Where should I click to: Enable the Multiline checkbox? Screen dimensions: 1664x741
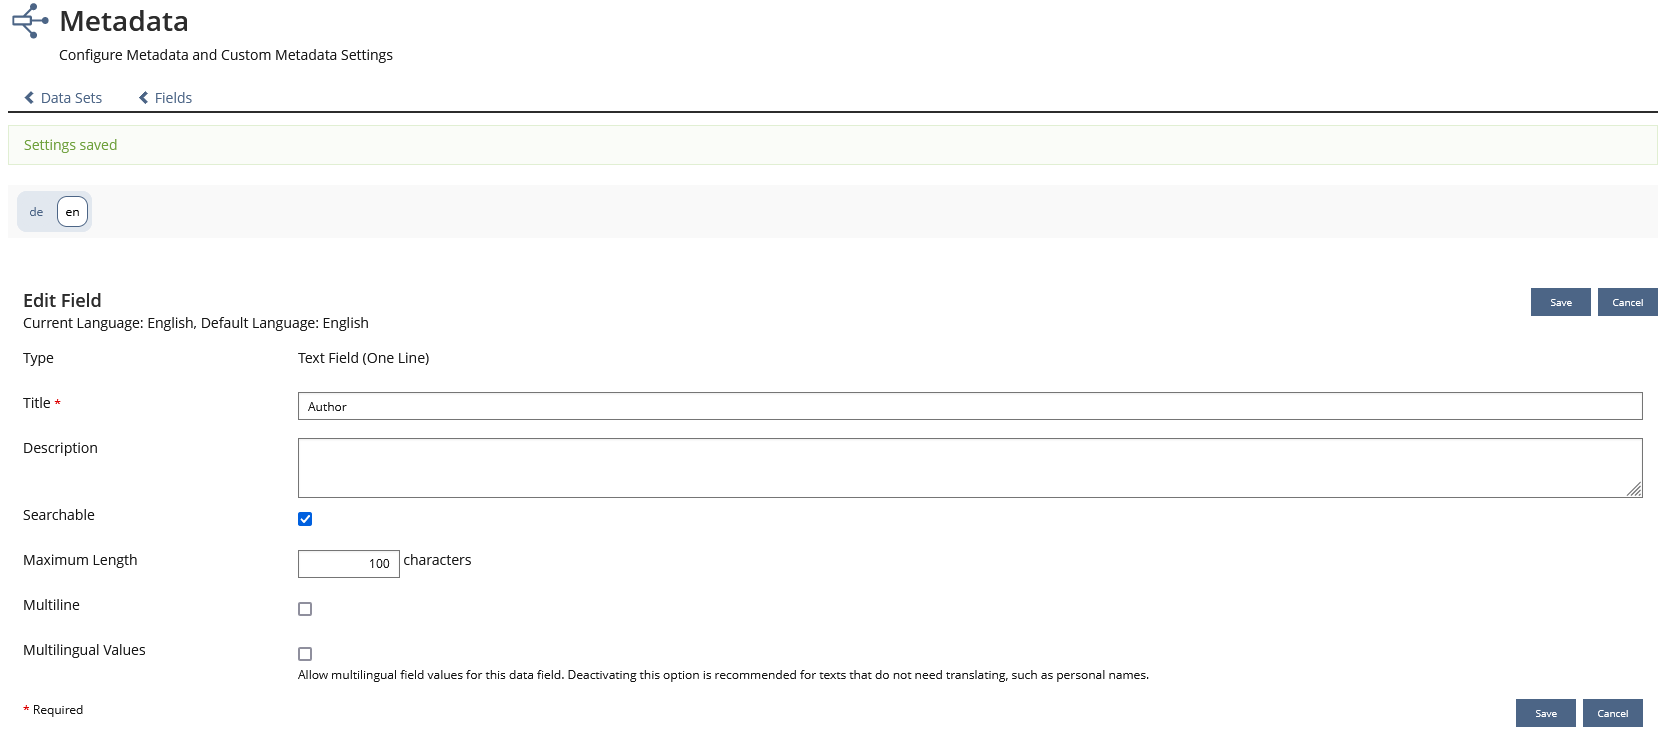click(305, 609)
